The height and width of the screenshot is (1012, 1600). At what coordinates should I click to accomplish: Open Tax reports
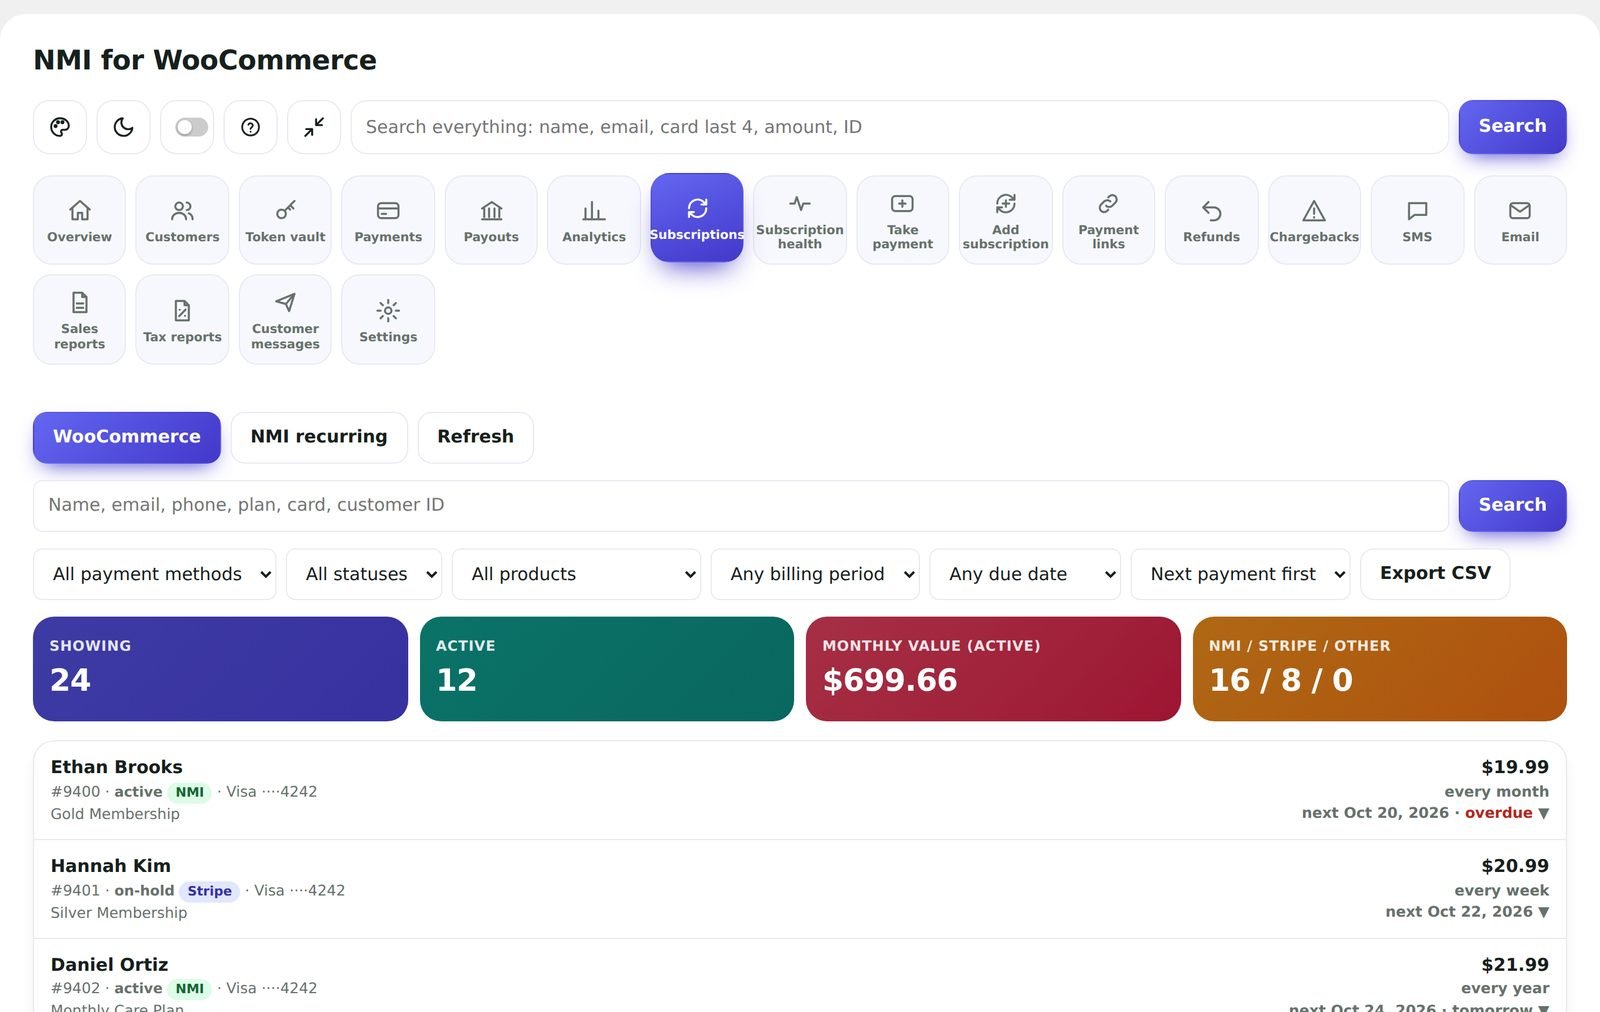(182, 320)
